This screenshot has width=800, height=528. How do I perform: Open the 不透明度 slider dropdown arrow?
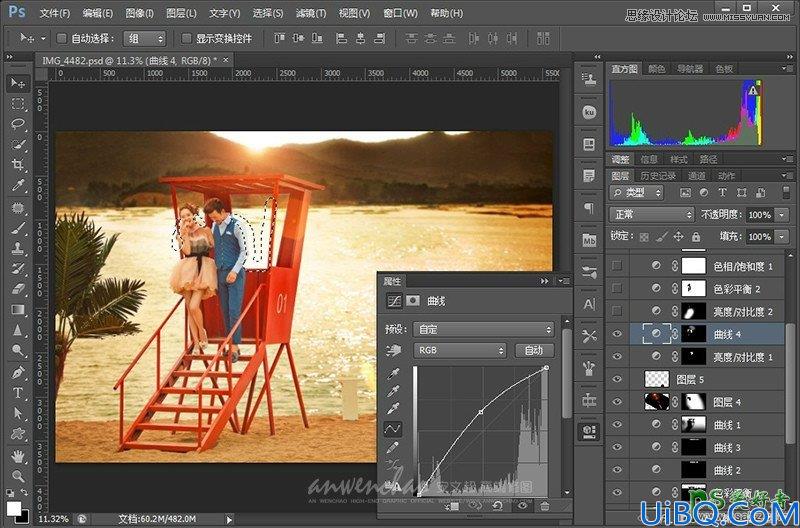(x=782, y=215)
